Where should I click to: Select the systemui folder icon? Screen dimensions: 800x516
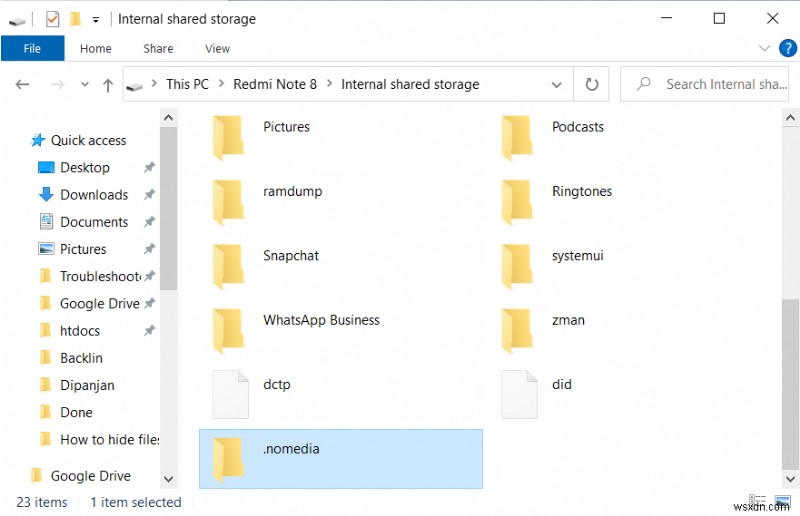(x=517, y=266)
